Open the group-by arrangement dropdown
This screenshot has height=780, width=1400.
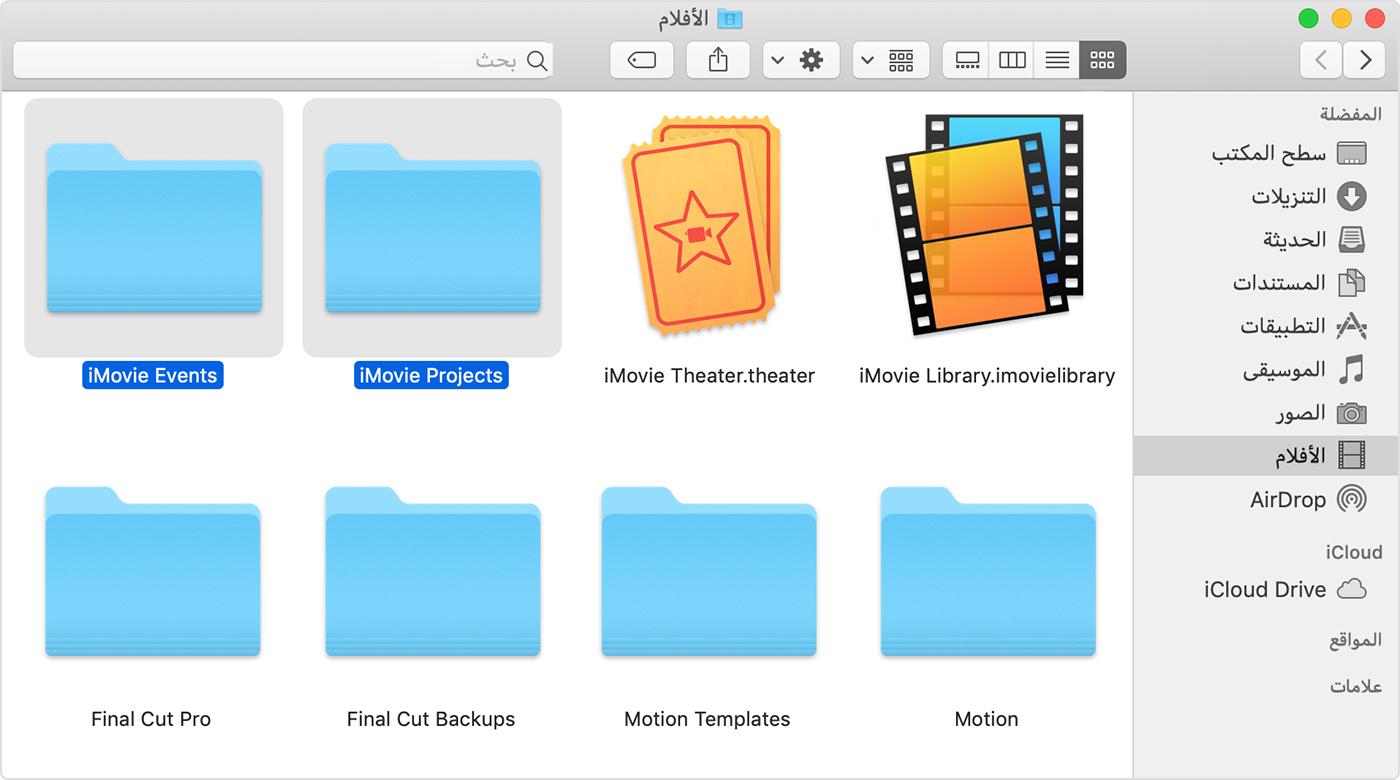click(890, 60)
